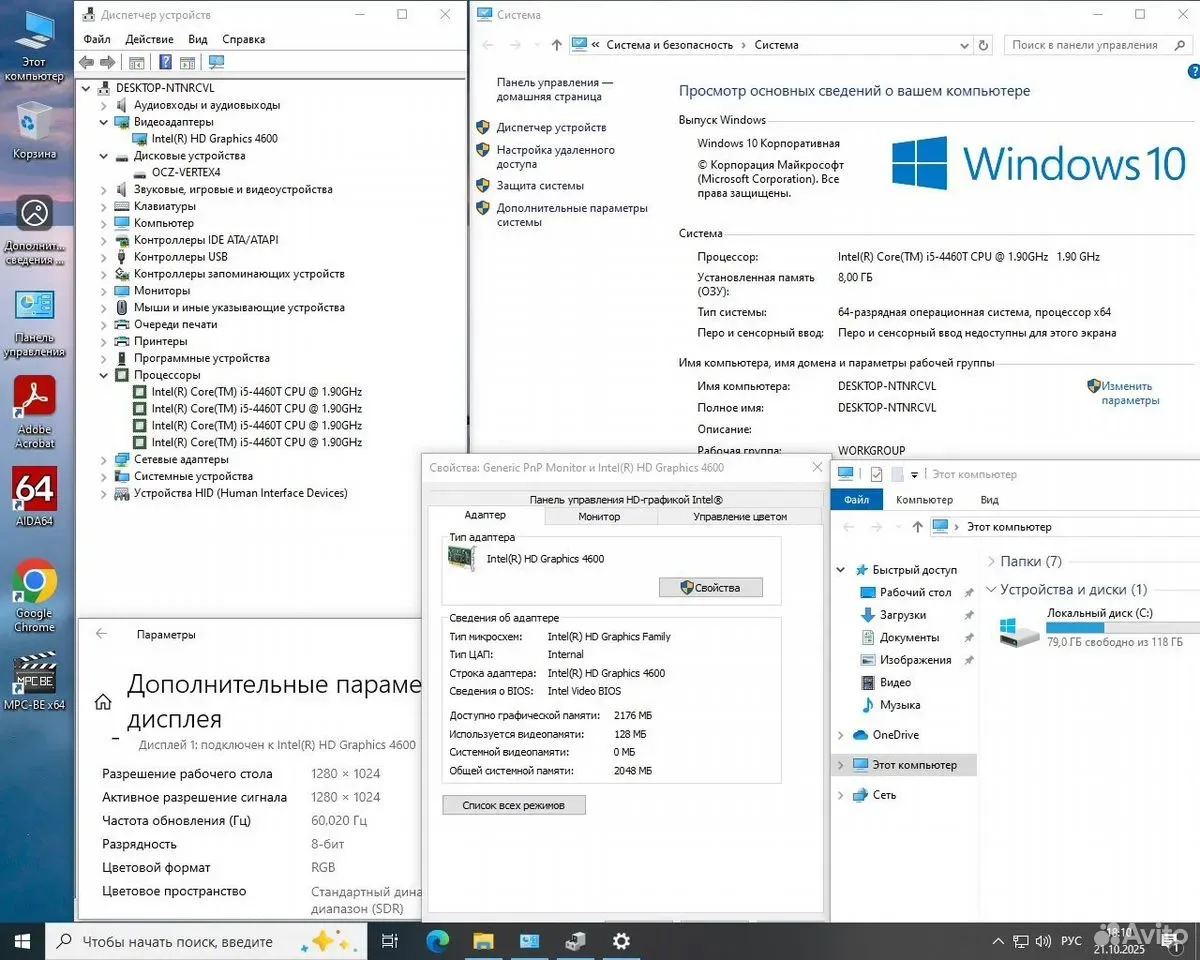This screenshot has width=1200, height=960.
Task: Click the Back arrow in Device Manager toolbar
Action: (x=87, y=62)
